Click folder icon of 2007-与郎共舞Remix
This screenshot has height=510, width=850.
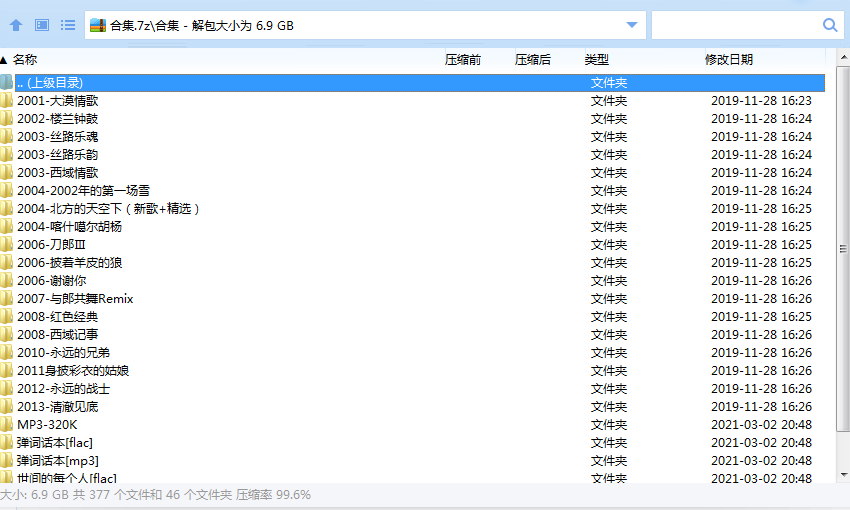(x=6, y=299)
